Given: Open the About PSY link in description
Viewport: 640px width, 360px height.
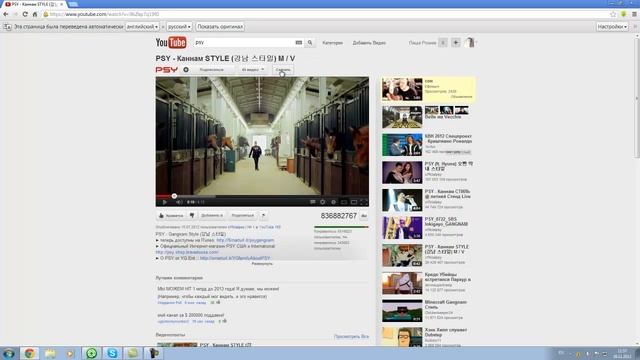Looking at the screenshot, I should point(235,258).
